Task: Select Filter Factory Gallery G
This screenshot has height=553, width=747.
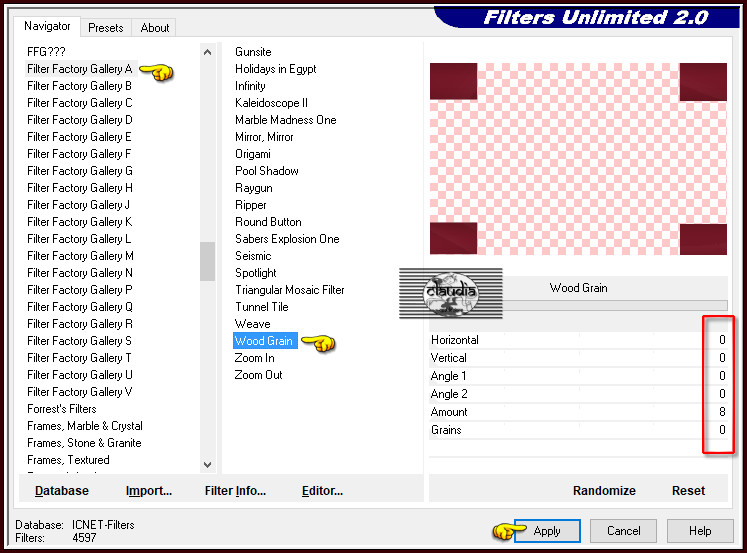Action: [x=80, y=171]
